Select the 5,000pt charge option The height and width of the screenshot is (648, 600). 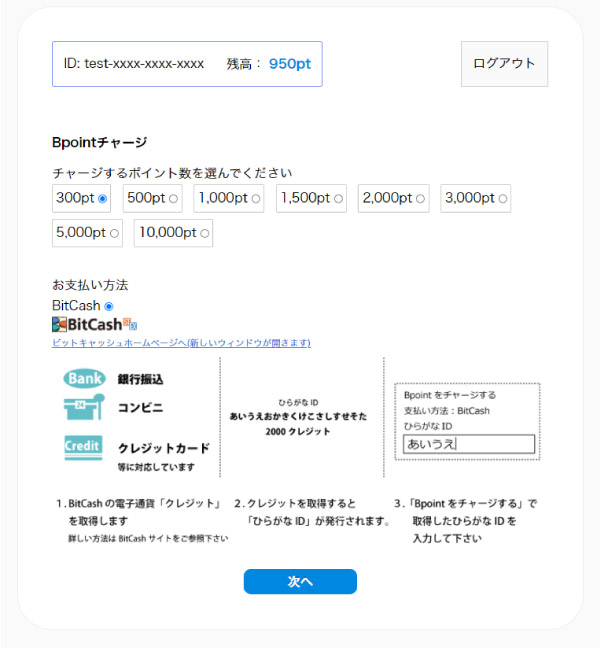[114, 233]
